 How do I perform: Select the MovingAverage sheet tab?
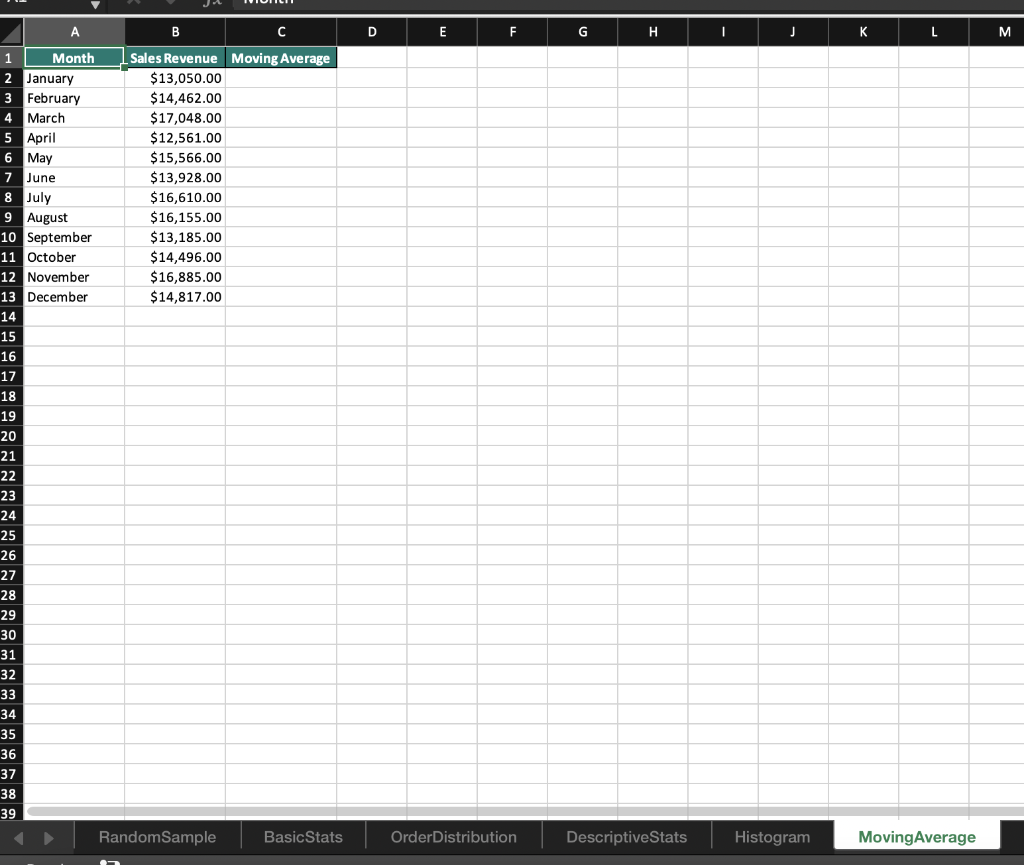click(916, 836)
